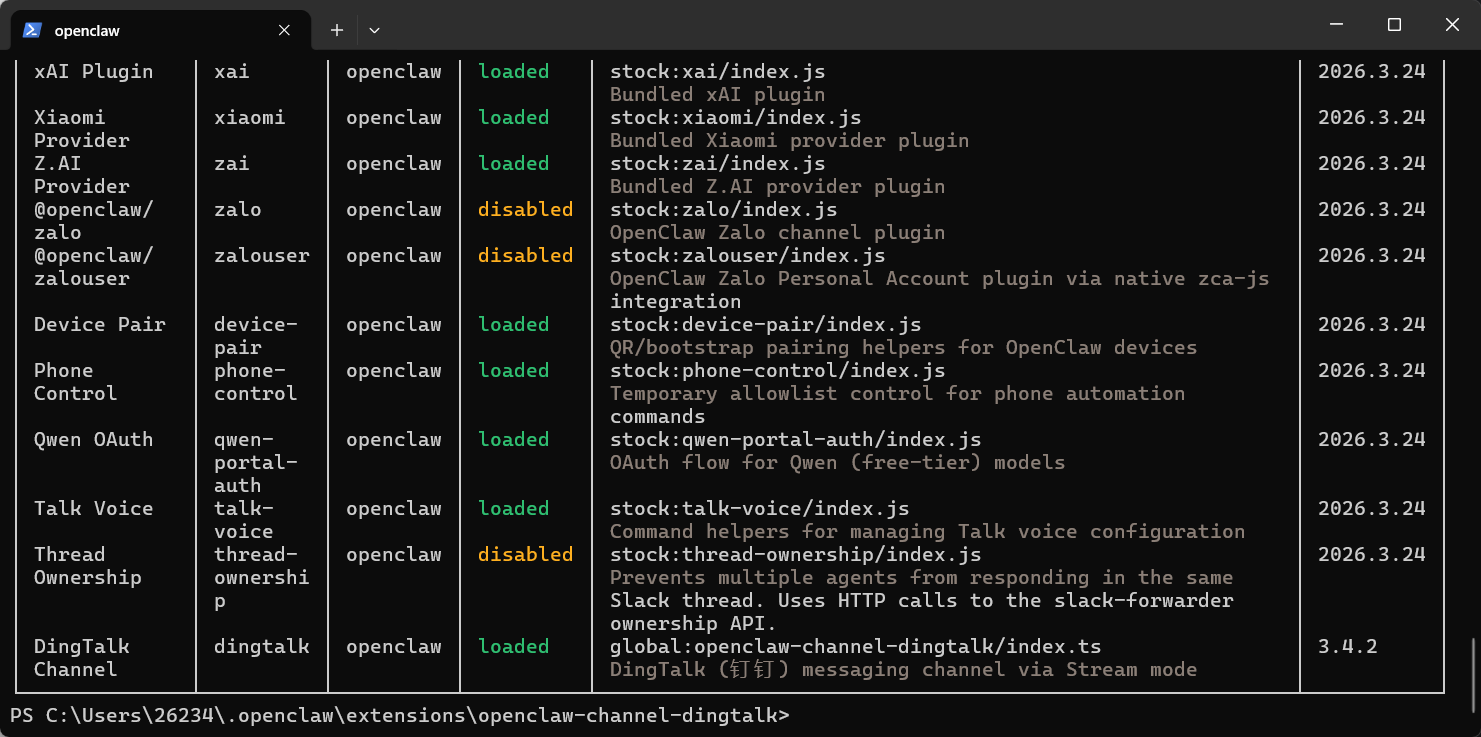Minimize the terminal window

pyautogui.click(x=1336, y=25)
